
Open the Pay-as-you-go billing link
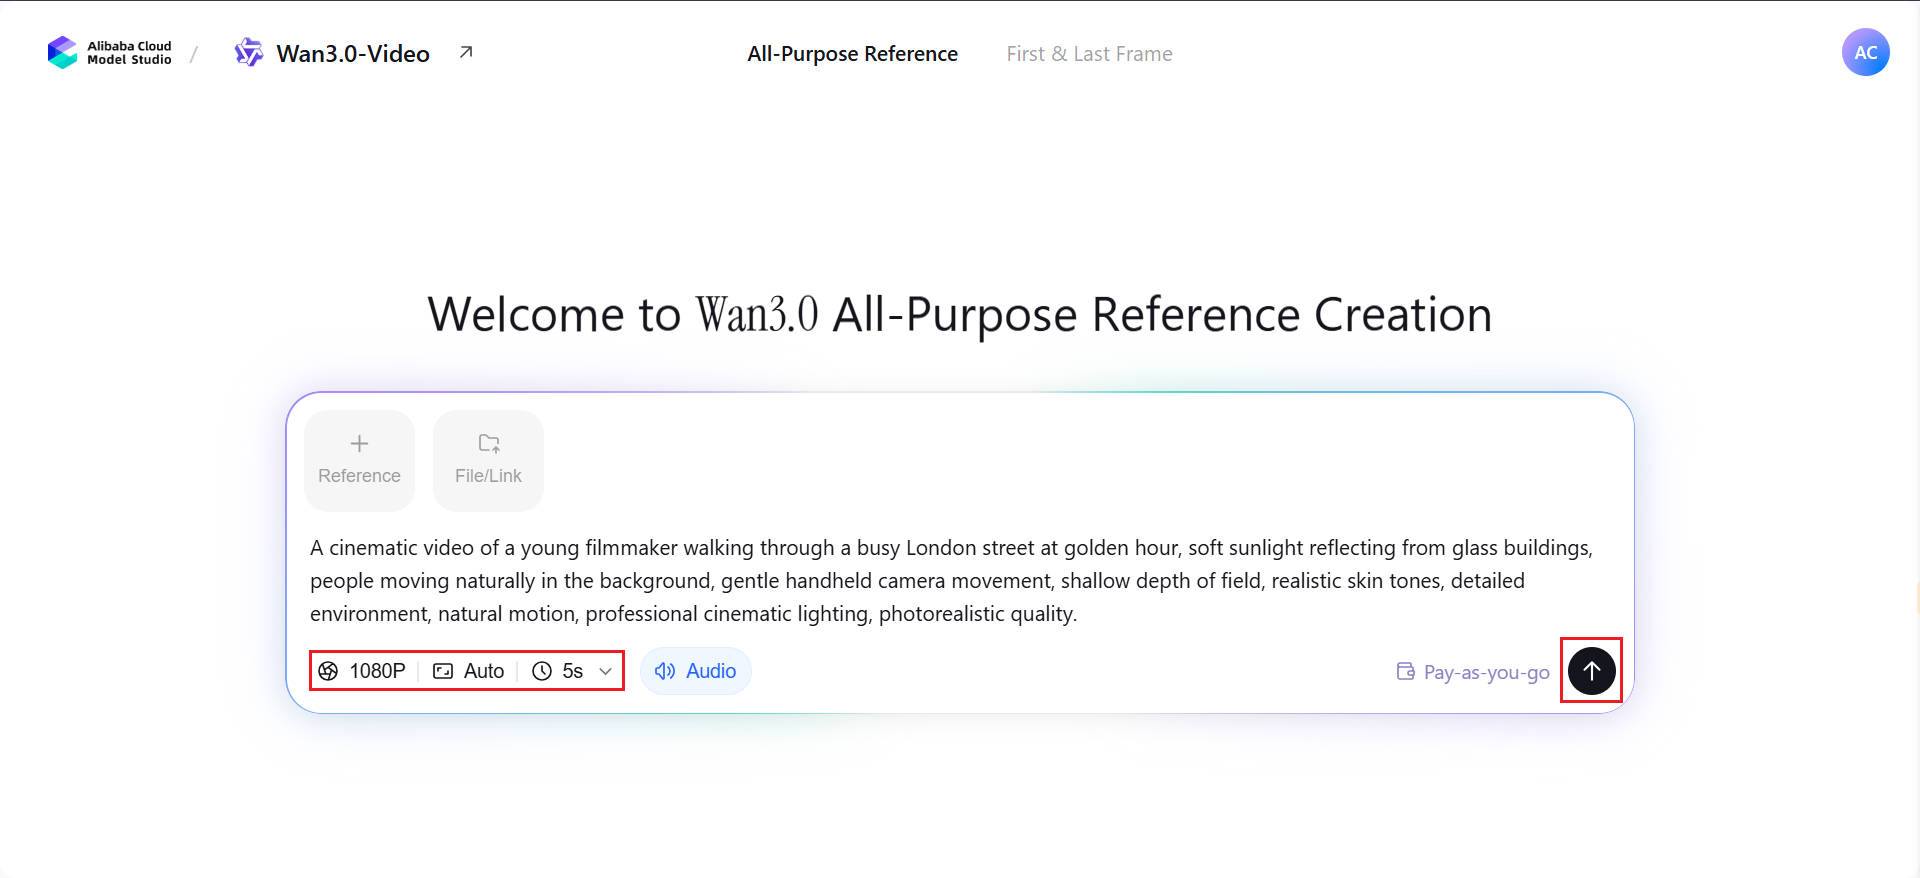coord(1473,672)
